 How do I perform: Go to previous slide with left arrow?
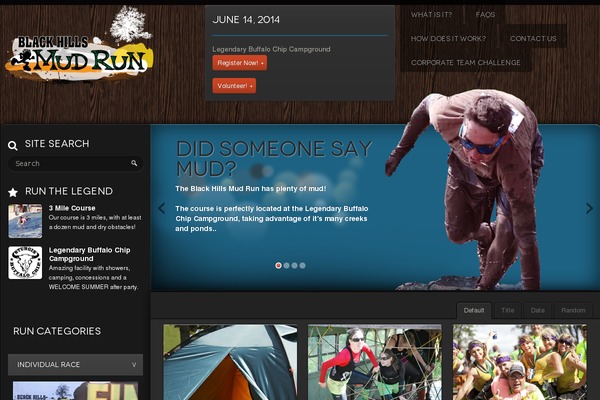pyautogui.click(x=161, y=208)
